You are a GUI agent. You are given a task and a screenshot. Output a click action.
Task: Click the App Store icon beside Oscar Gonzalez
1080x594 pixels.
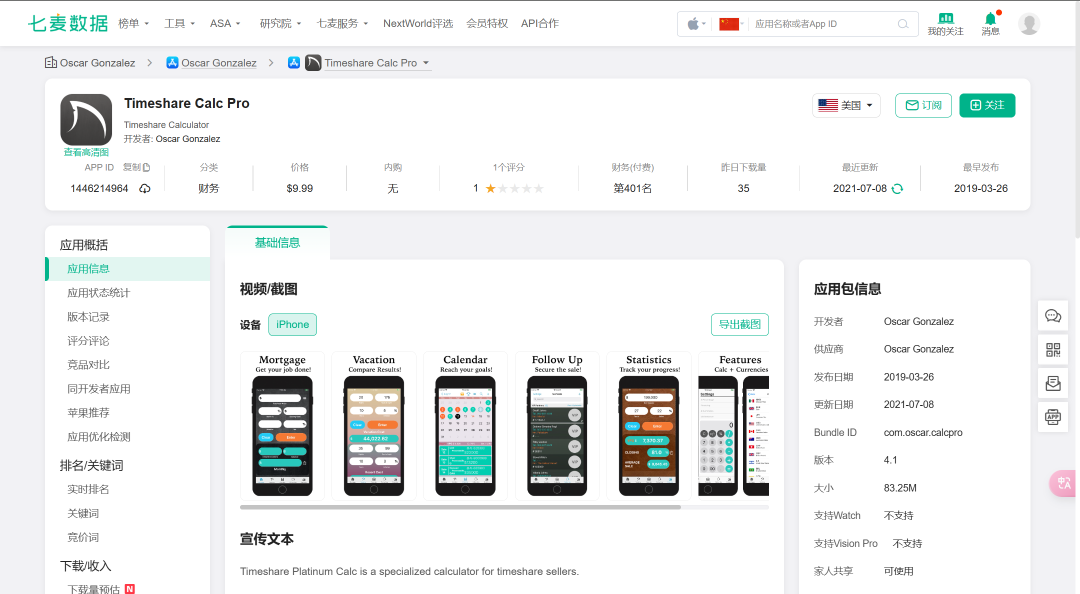tap(172, 63)
